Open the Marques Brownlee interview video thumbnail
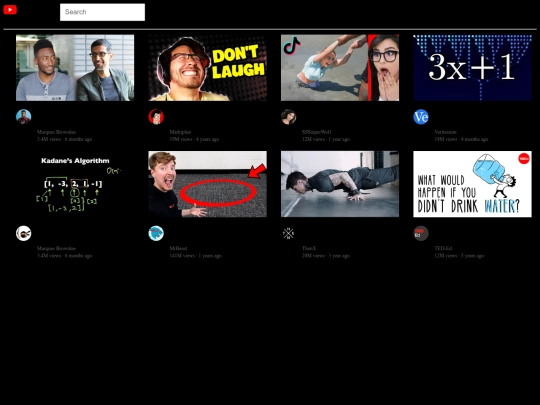This screenshot has width=540, height=405. pyautogui.click(x=75, y=68)
